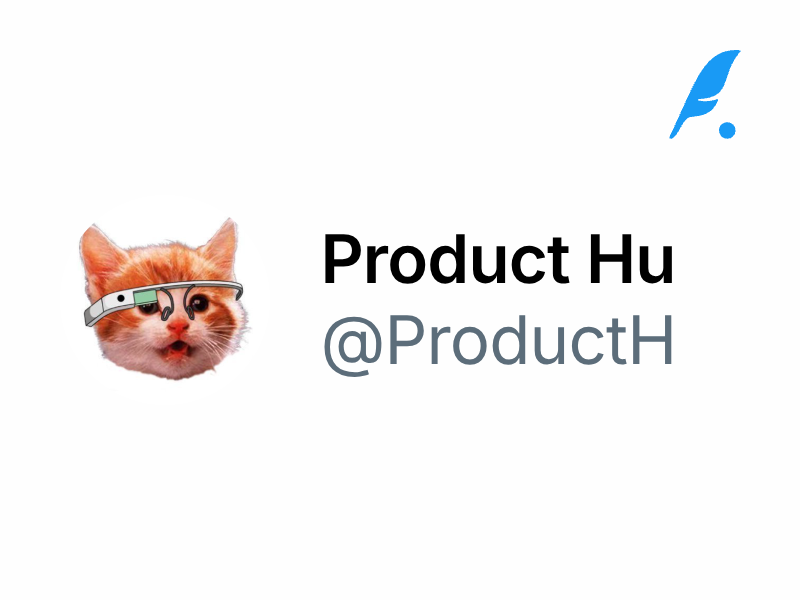Click the kitten's open mouth
The width and height of the screenshot is (800, 600).
(x=177, y=350)
